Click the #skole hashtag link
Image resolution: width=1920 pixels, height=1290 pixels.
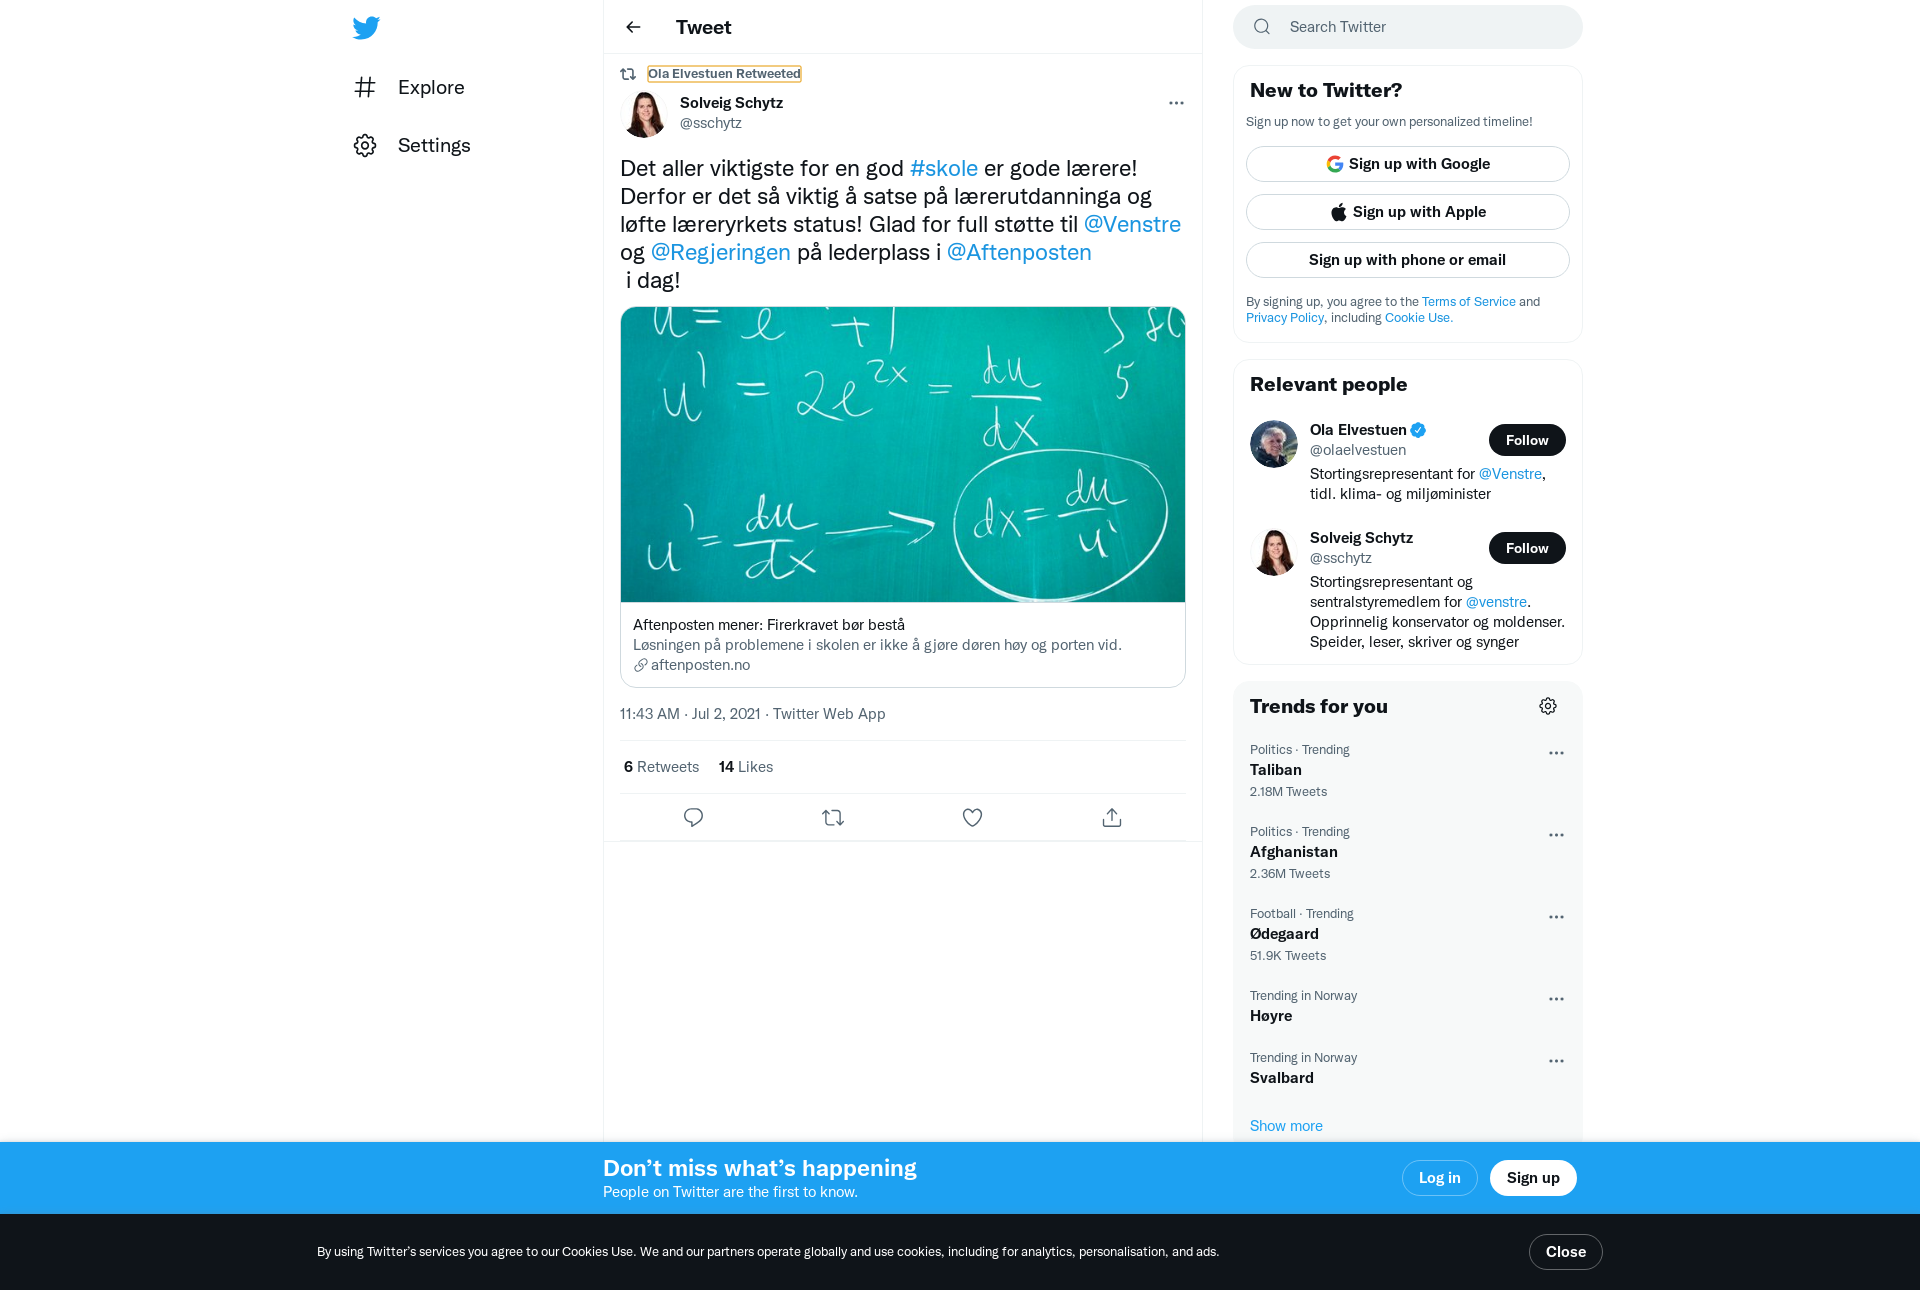[944, 168]
